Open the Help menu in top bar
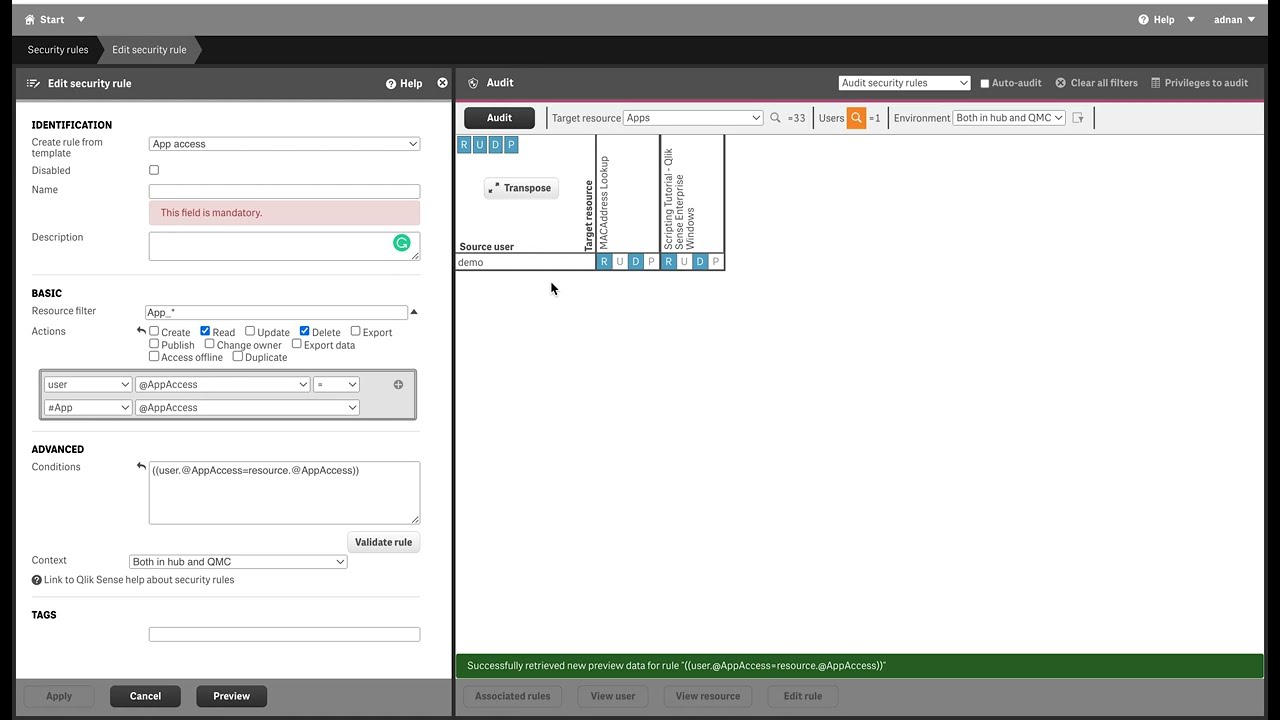The height and width of the screenshot is (720, 1280). click(1166, 19)
